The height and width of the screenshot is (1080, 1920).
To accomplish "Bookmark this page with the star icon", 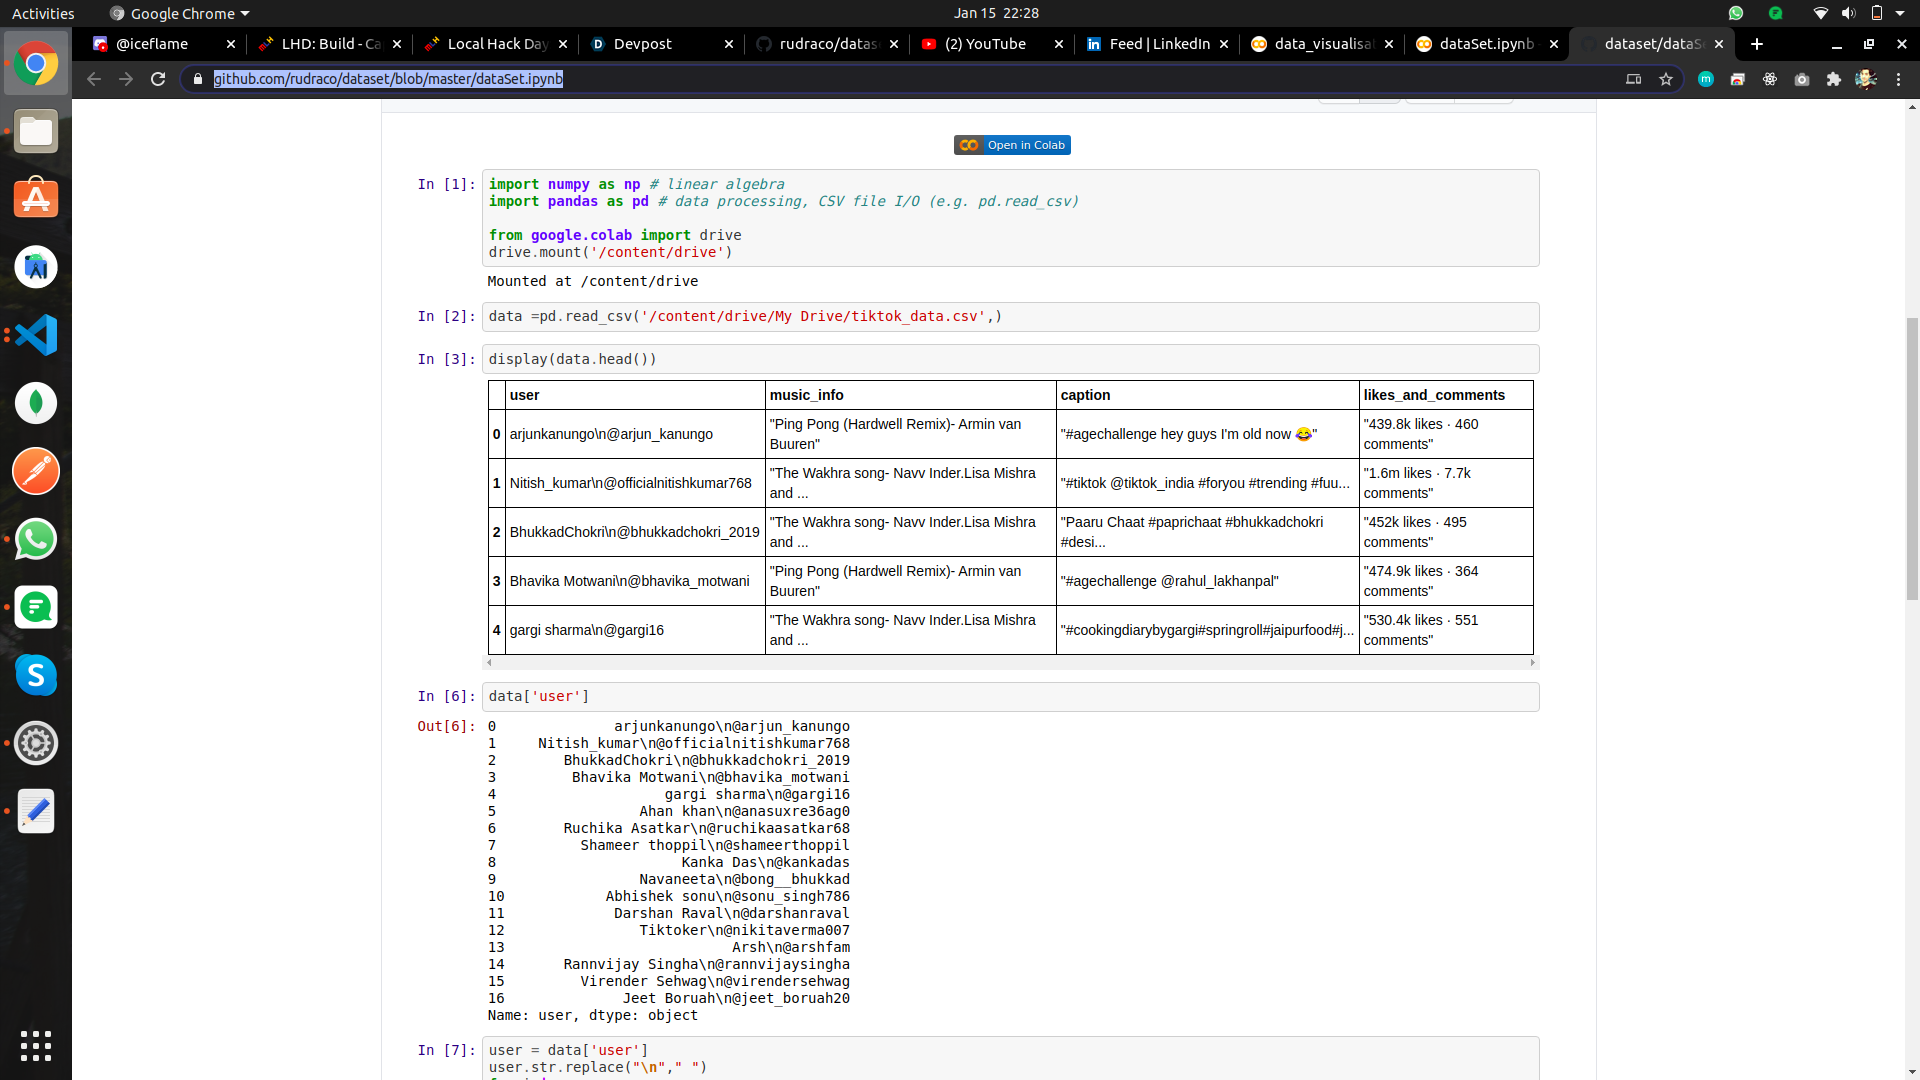I will click(x=1666, y=79).
